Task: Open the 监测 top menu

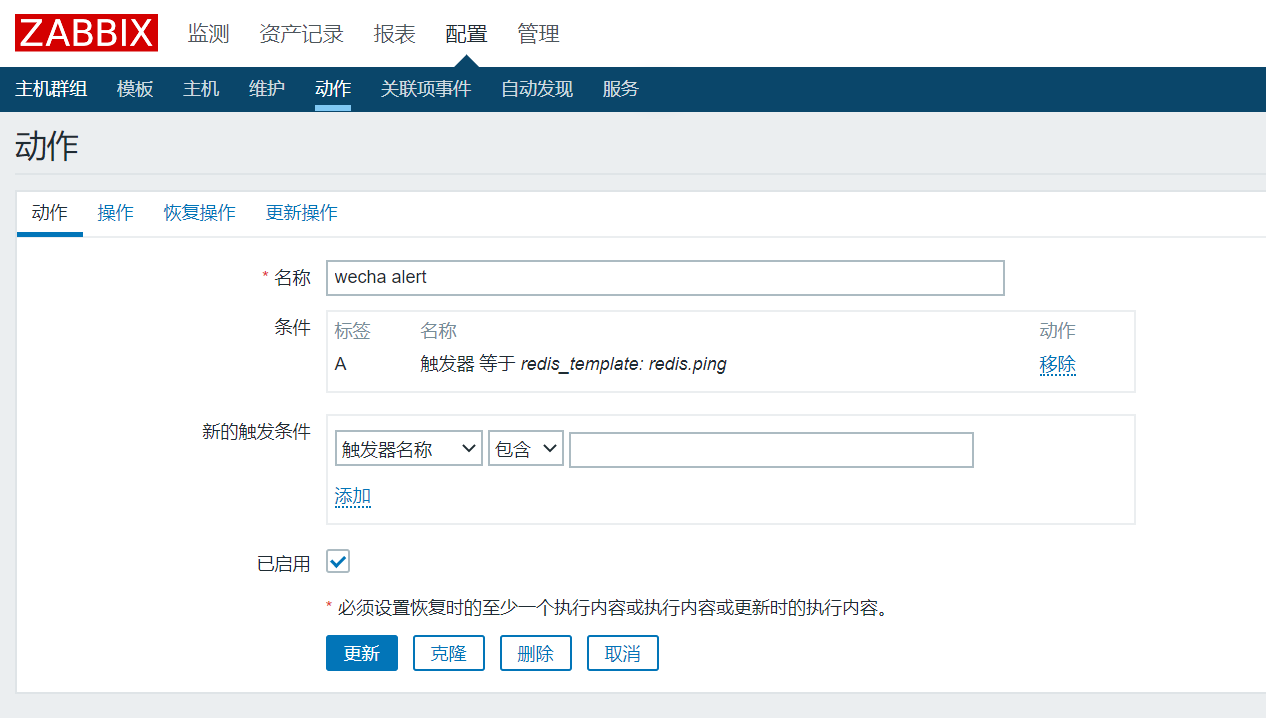Action: click(209, 34)
